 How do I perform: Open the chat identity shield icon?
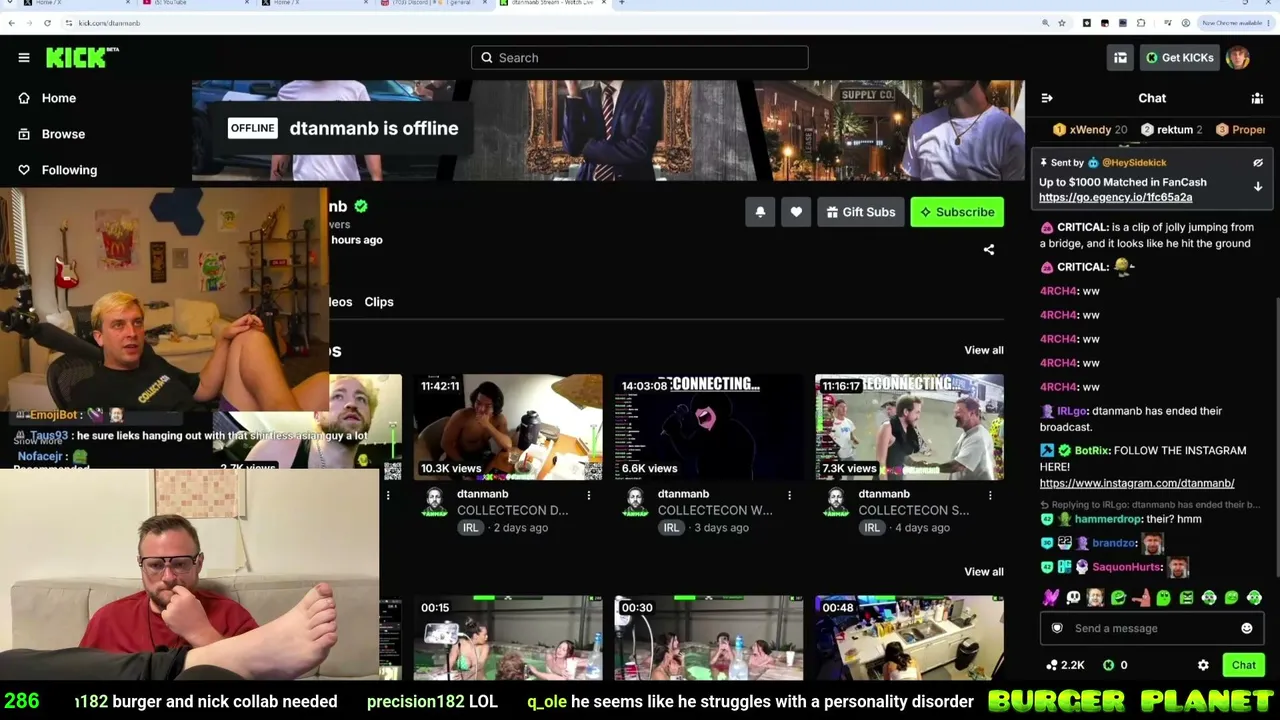tap(1057, 628)
